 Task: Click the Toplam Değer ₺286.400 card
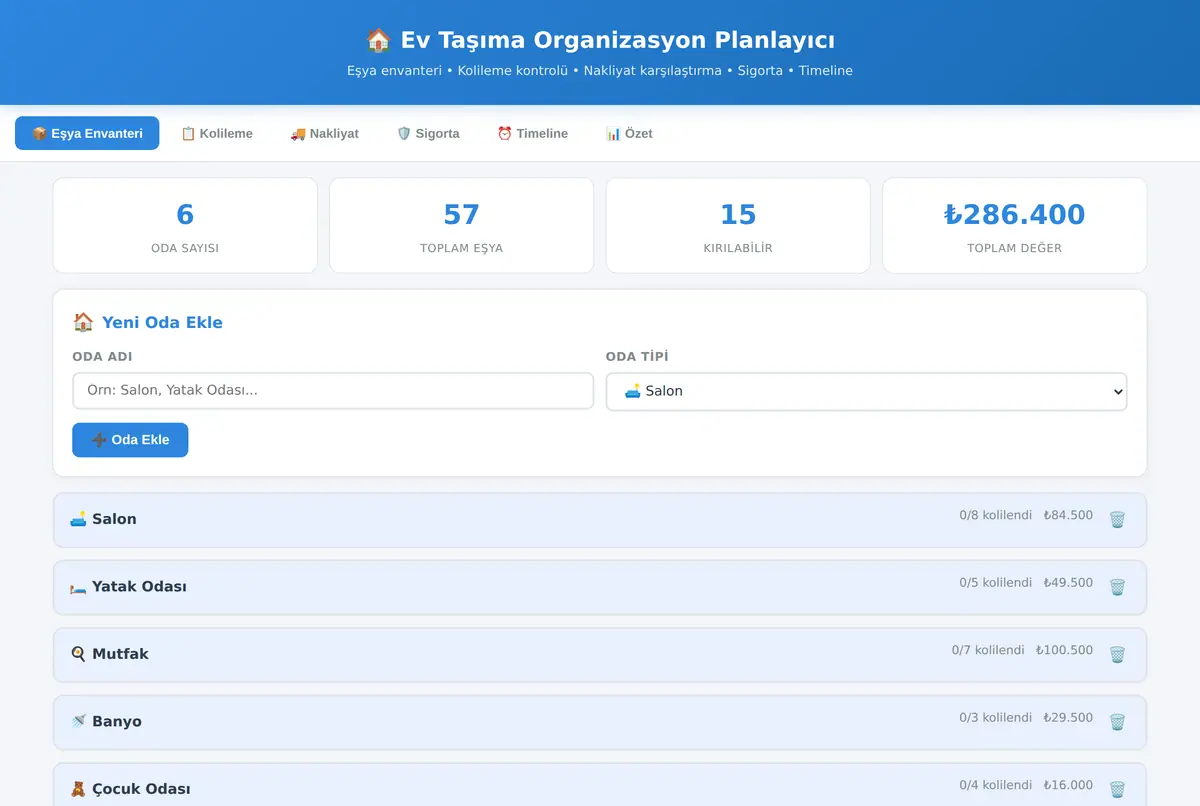(1014, 226)
